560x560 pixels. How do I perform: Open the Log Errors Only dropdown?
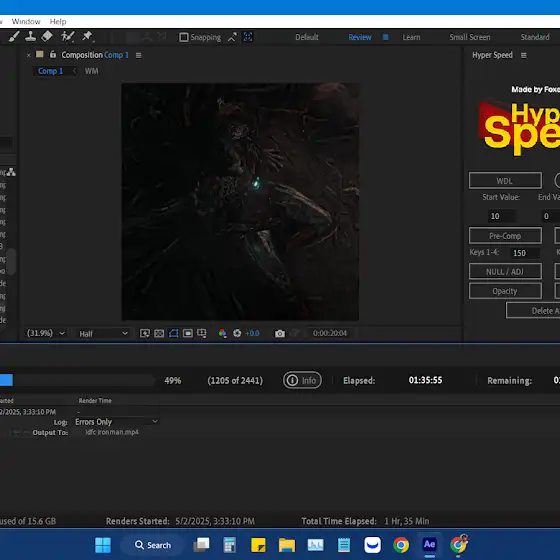pos(116,422)
